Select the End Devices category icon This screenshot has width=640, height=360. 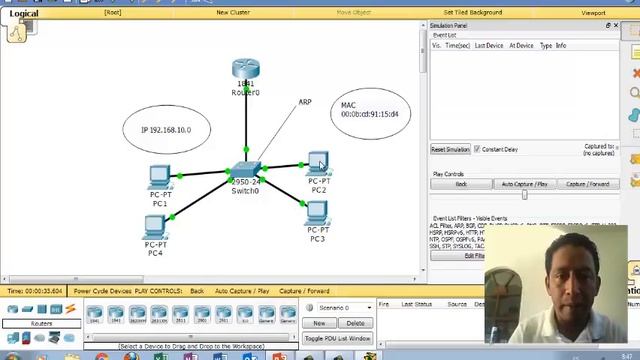pos(13,338)
